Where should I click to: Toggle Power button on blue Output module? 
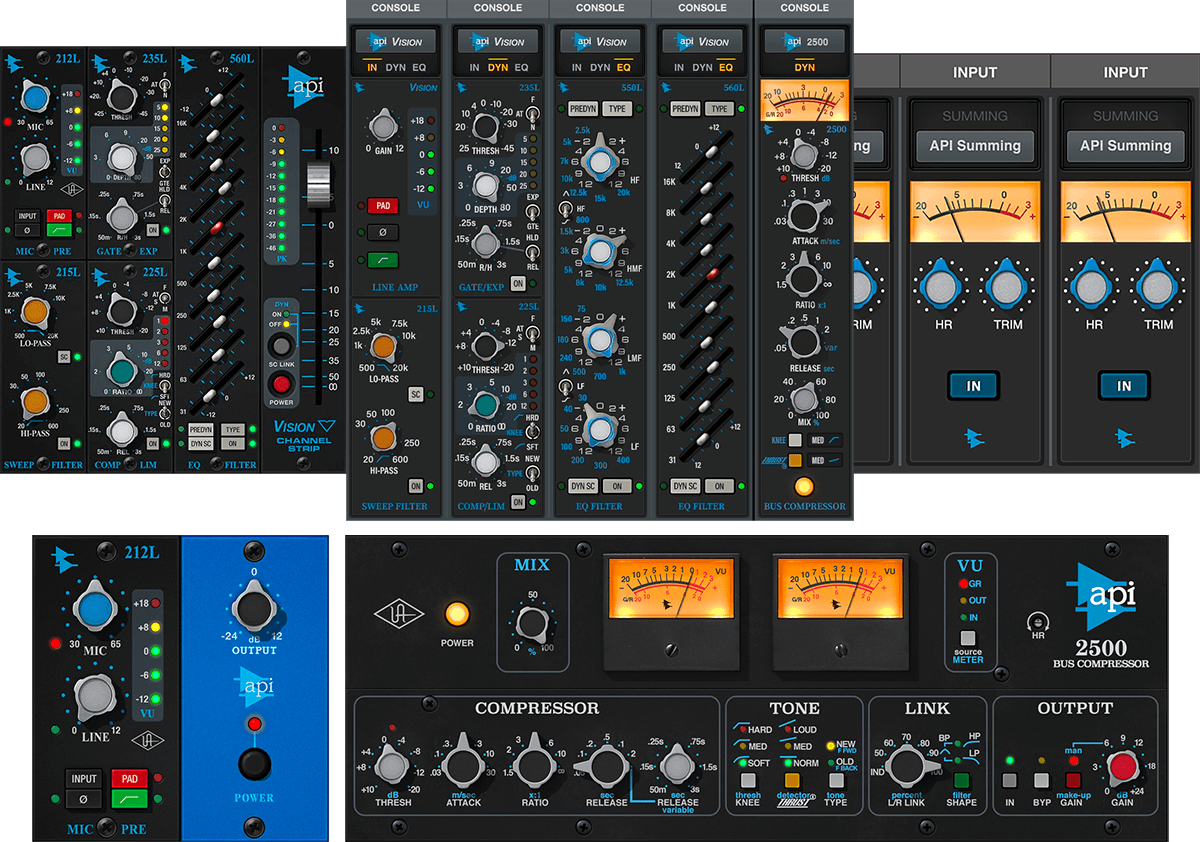[254, 765]
